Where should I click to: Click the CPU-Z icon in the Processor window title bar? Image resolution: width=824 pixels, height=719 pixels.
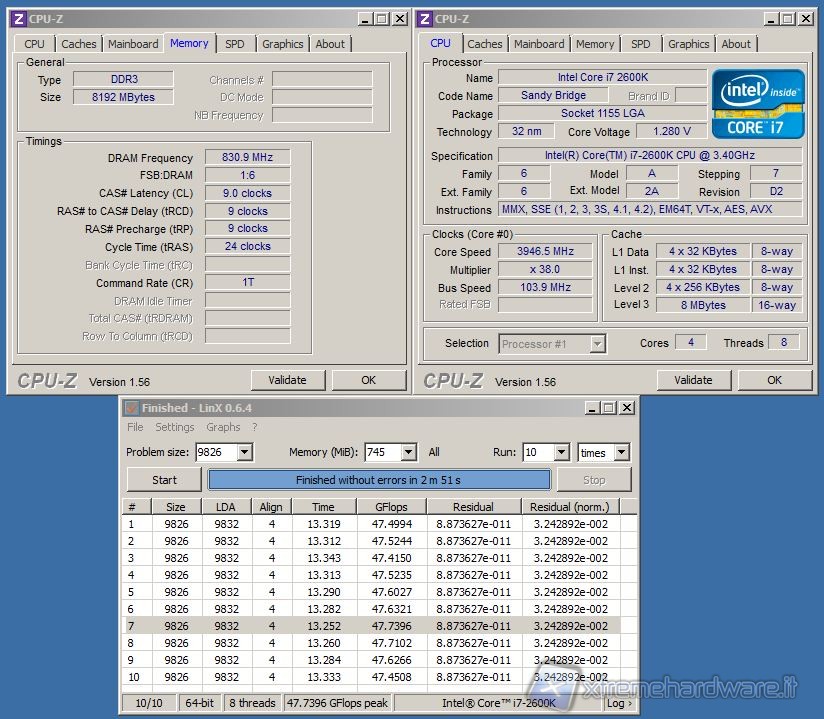click(x=424, y=18)
